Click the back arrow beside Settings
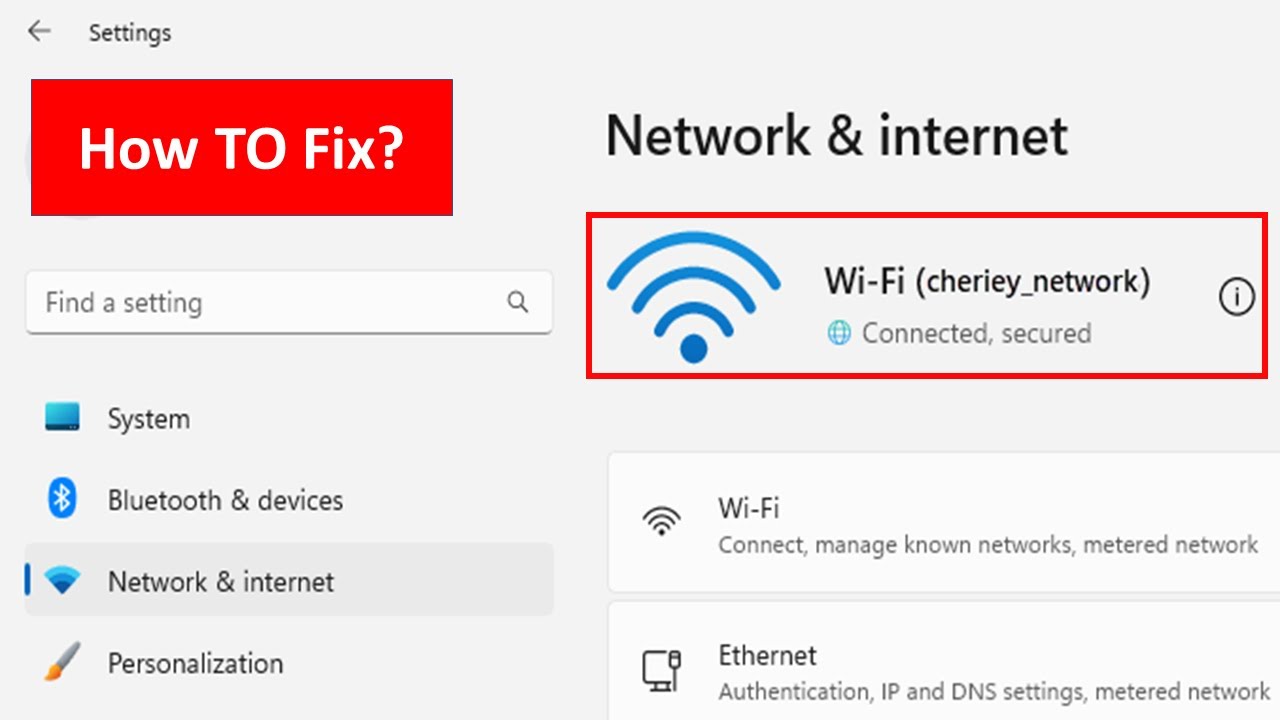 tap(39, 32)
